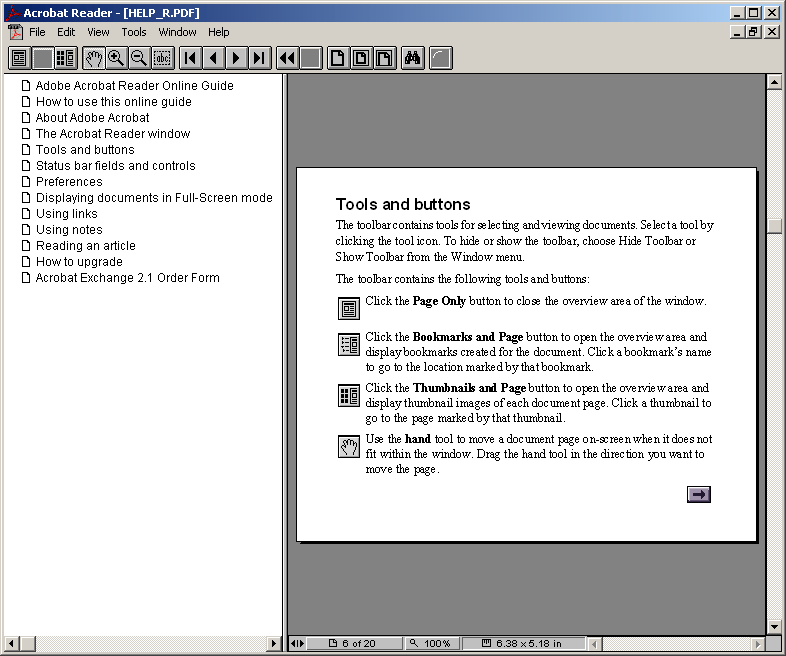The height and width of the screenshot is (656, 786).
Task: Click the page icon beside Using links bookmark
Action: point(26,213)
